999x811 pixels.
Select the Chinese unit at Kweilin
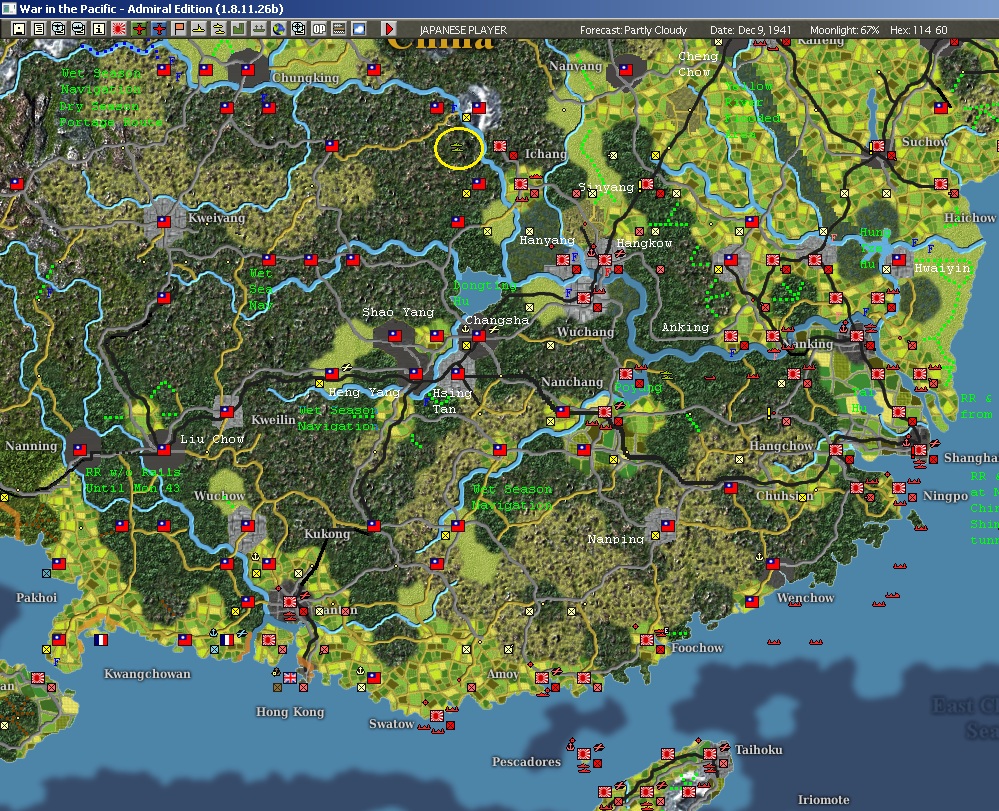point(227,412)
